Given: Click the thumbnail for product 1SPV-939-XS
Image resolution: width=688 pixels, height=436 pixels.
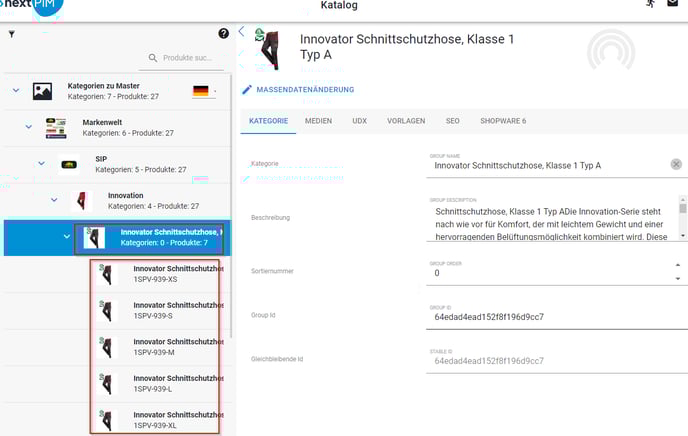Looking at the screenshot, I should click(107, 274).
